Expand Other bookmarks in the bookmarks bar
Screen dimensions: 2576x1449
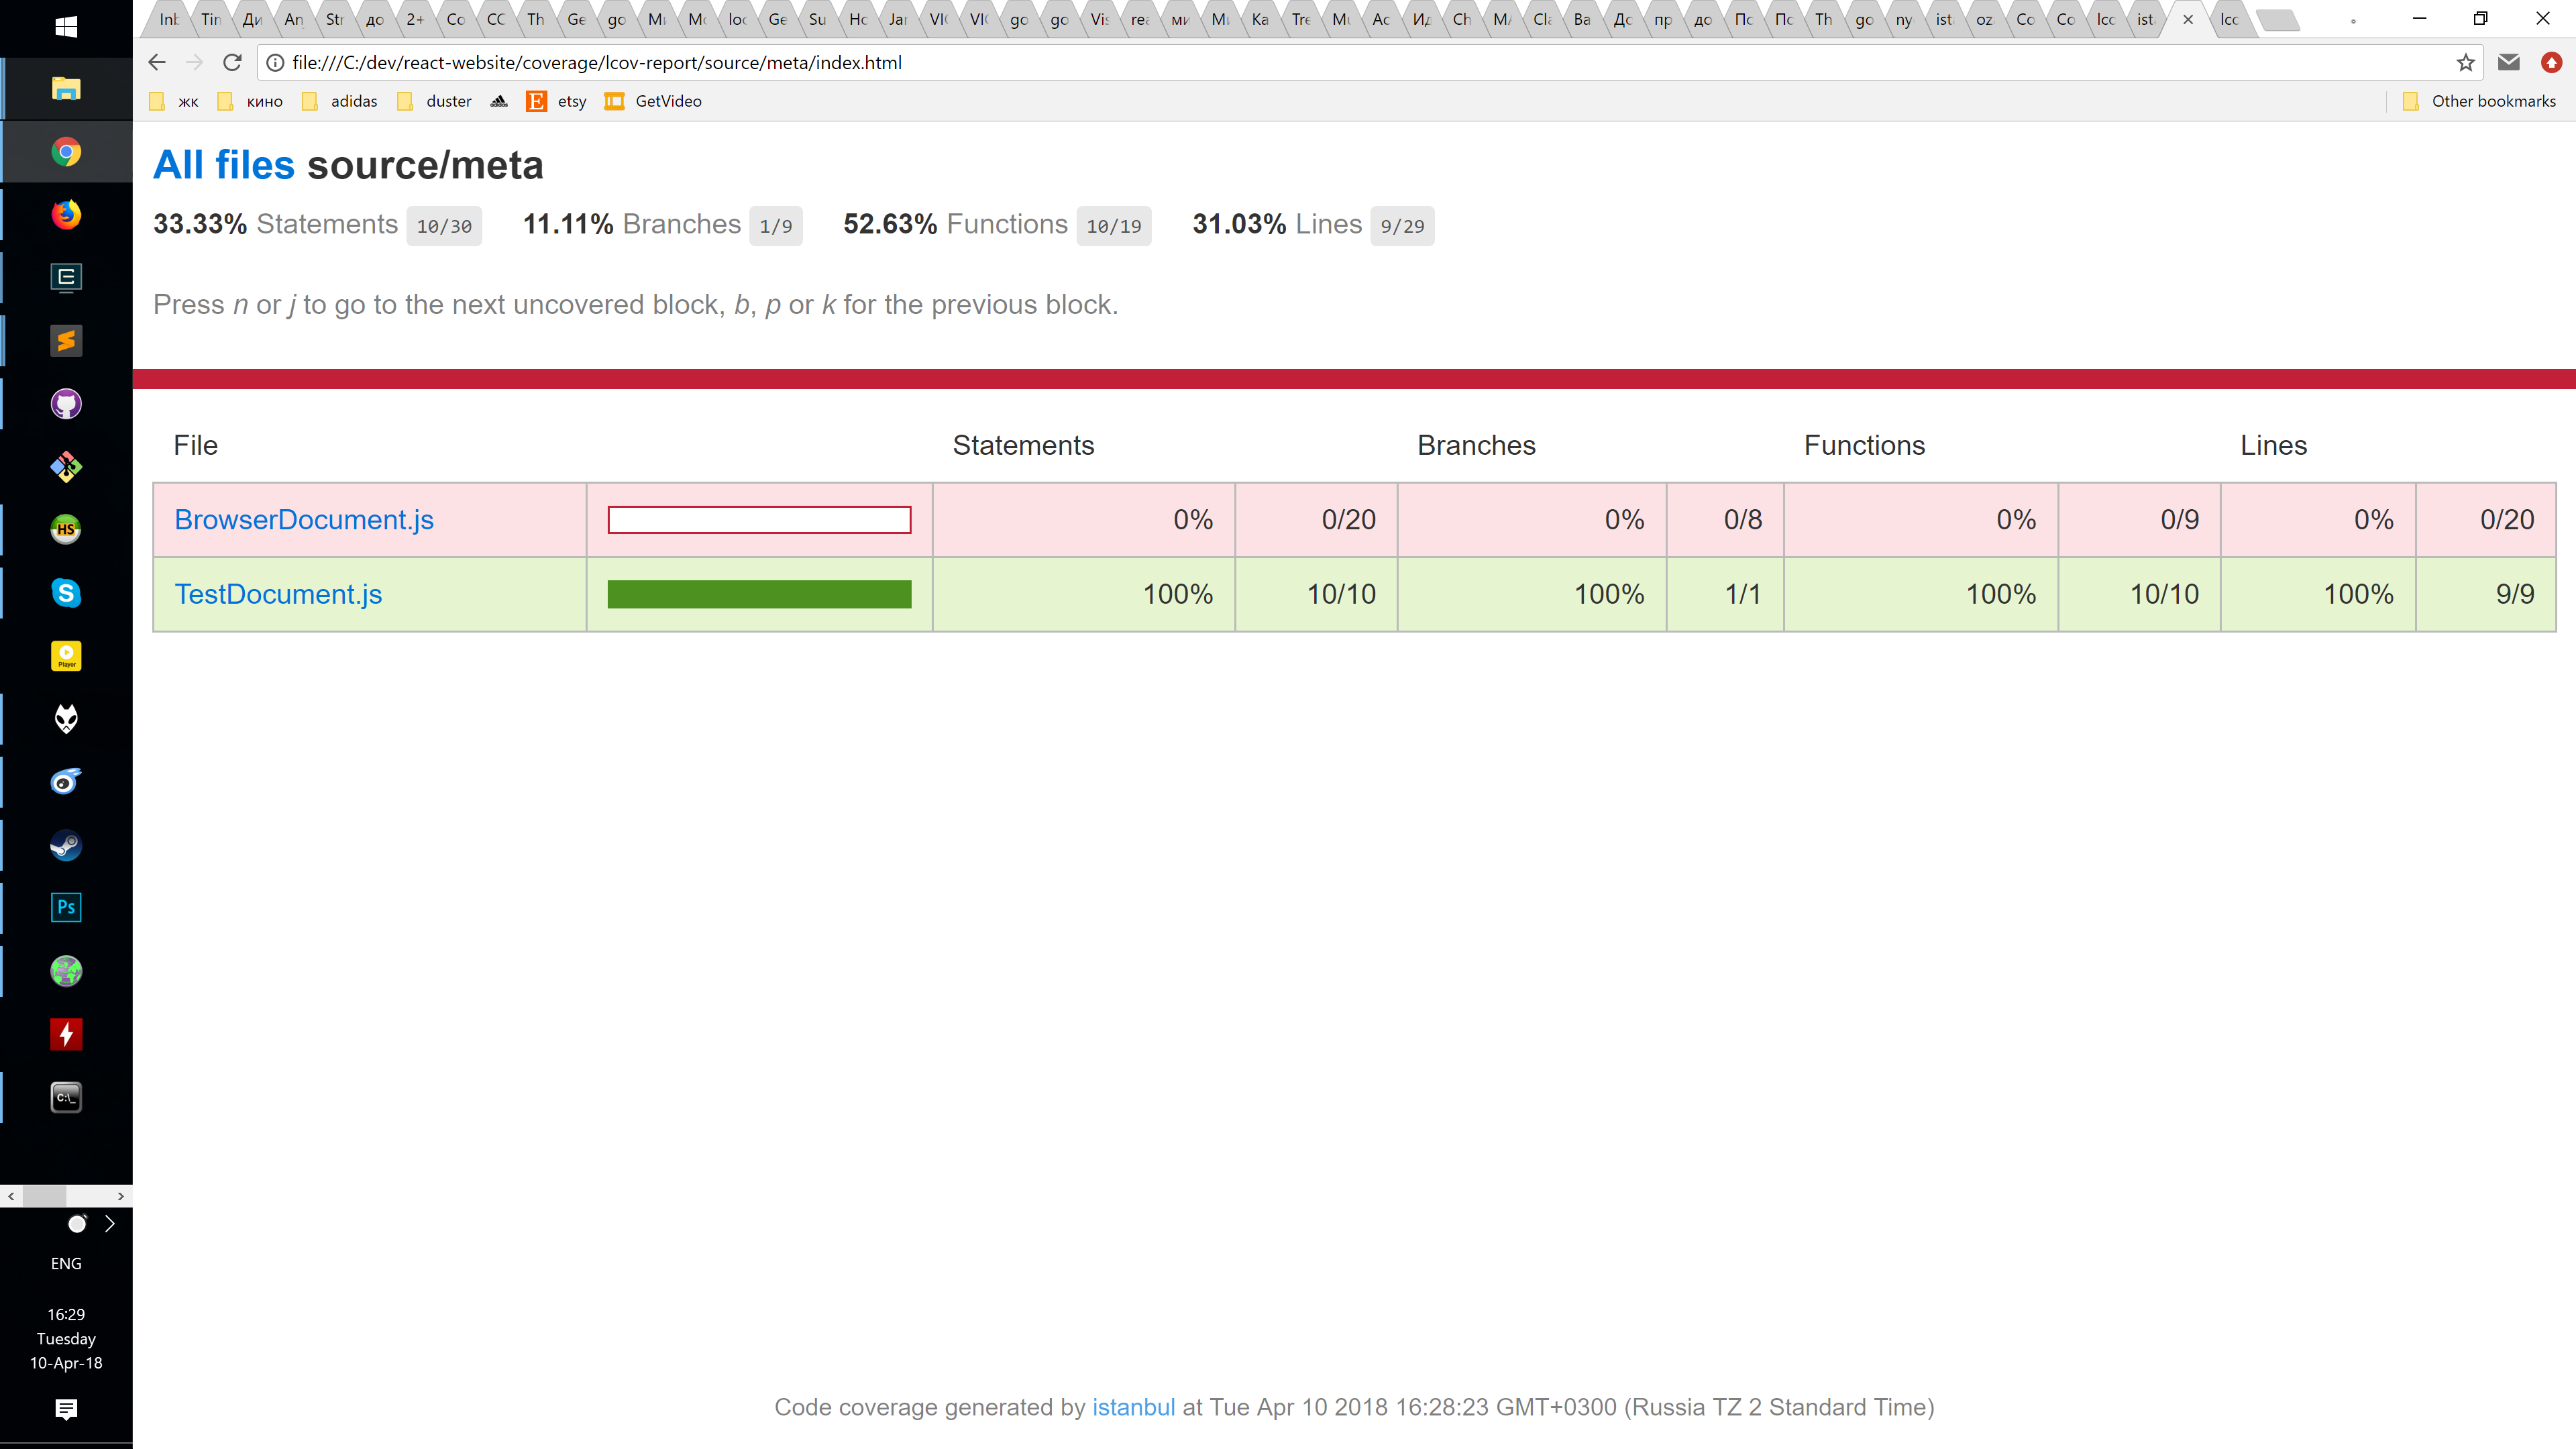point(2483,101)
